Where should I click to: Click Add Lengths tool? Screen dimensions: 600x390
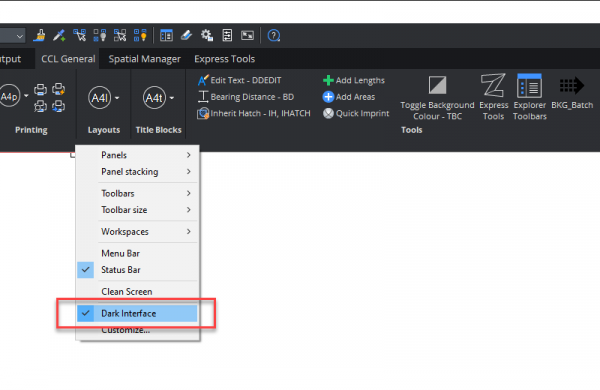(354, 80)
